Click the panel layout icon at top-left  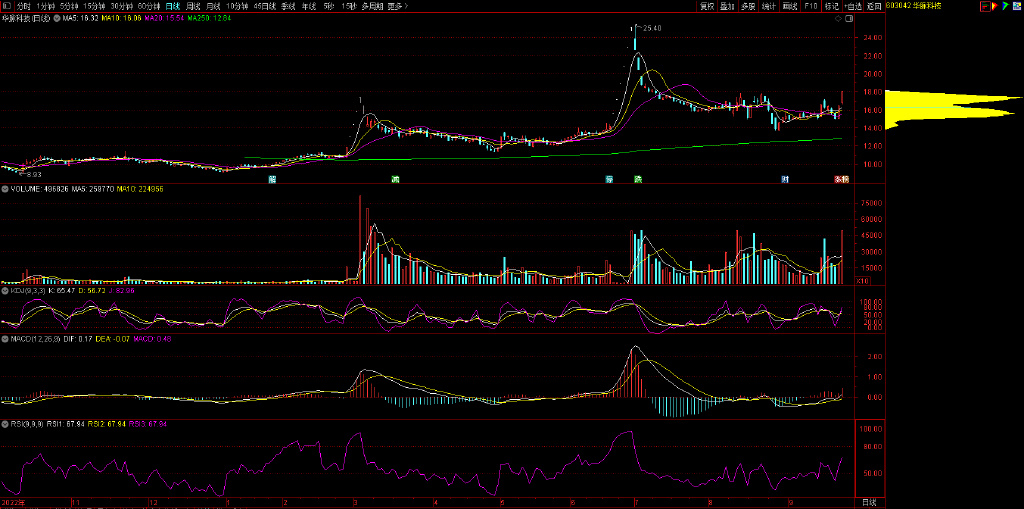(7, 6)
